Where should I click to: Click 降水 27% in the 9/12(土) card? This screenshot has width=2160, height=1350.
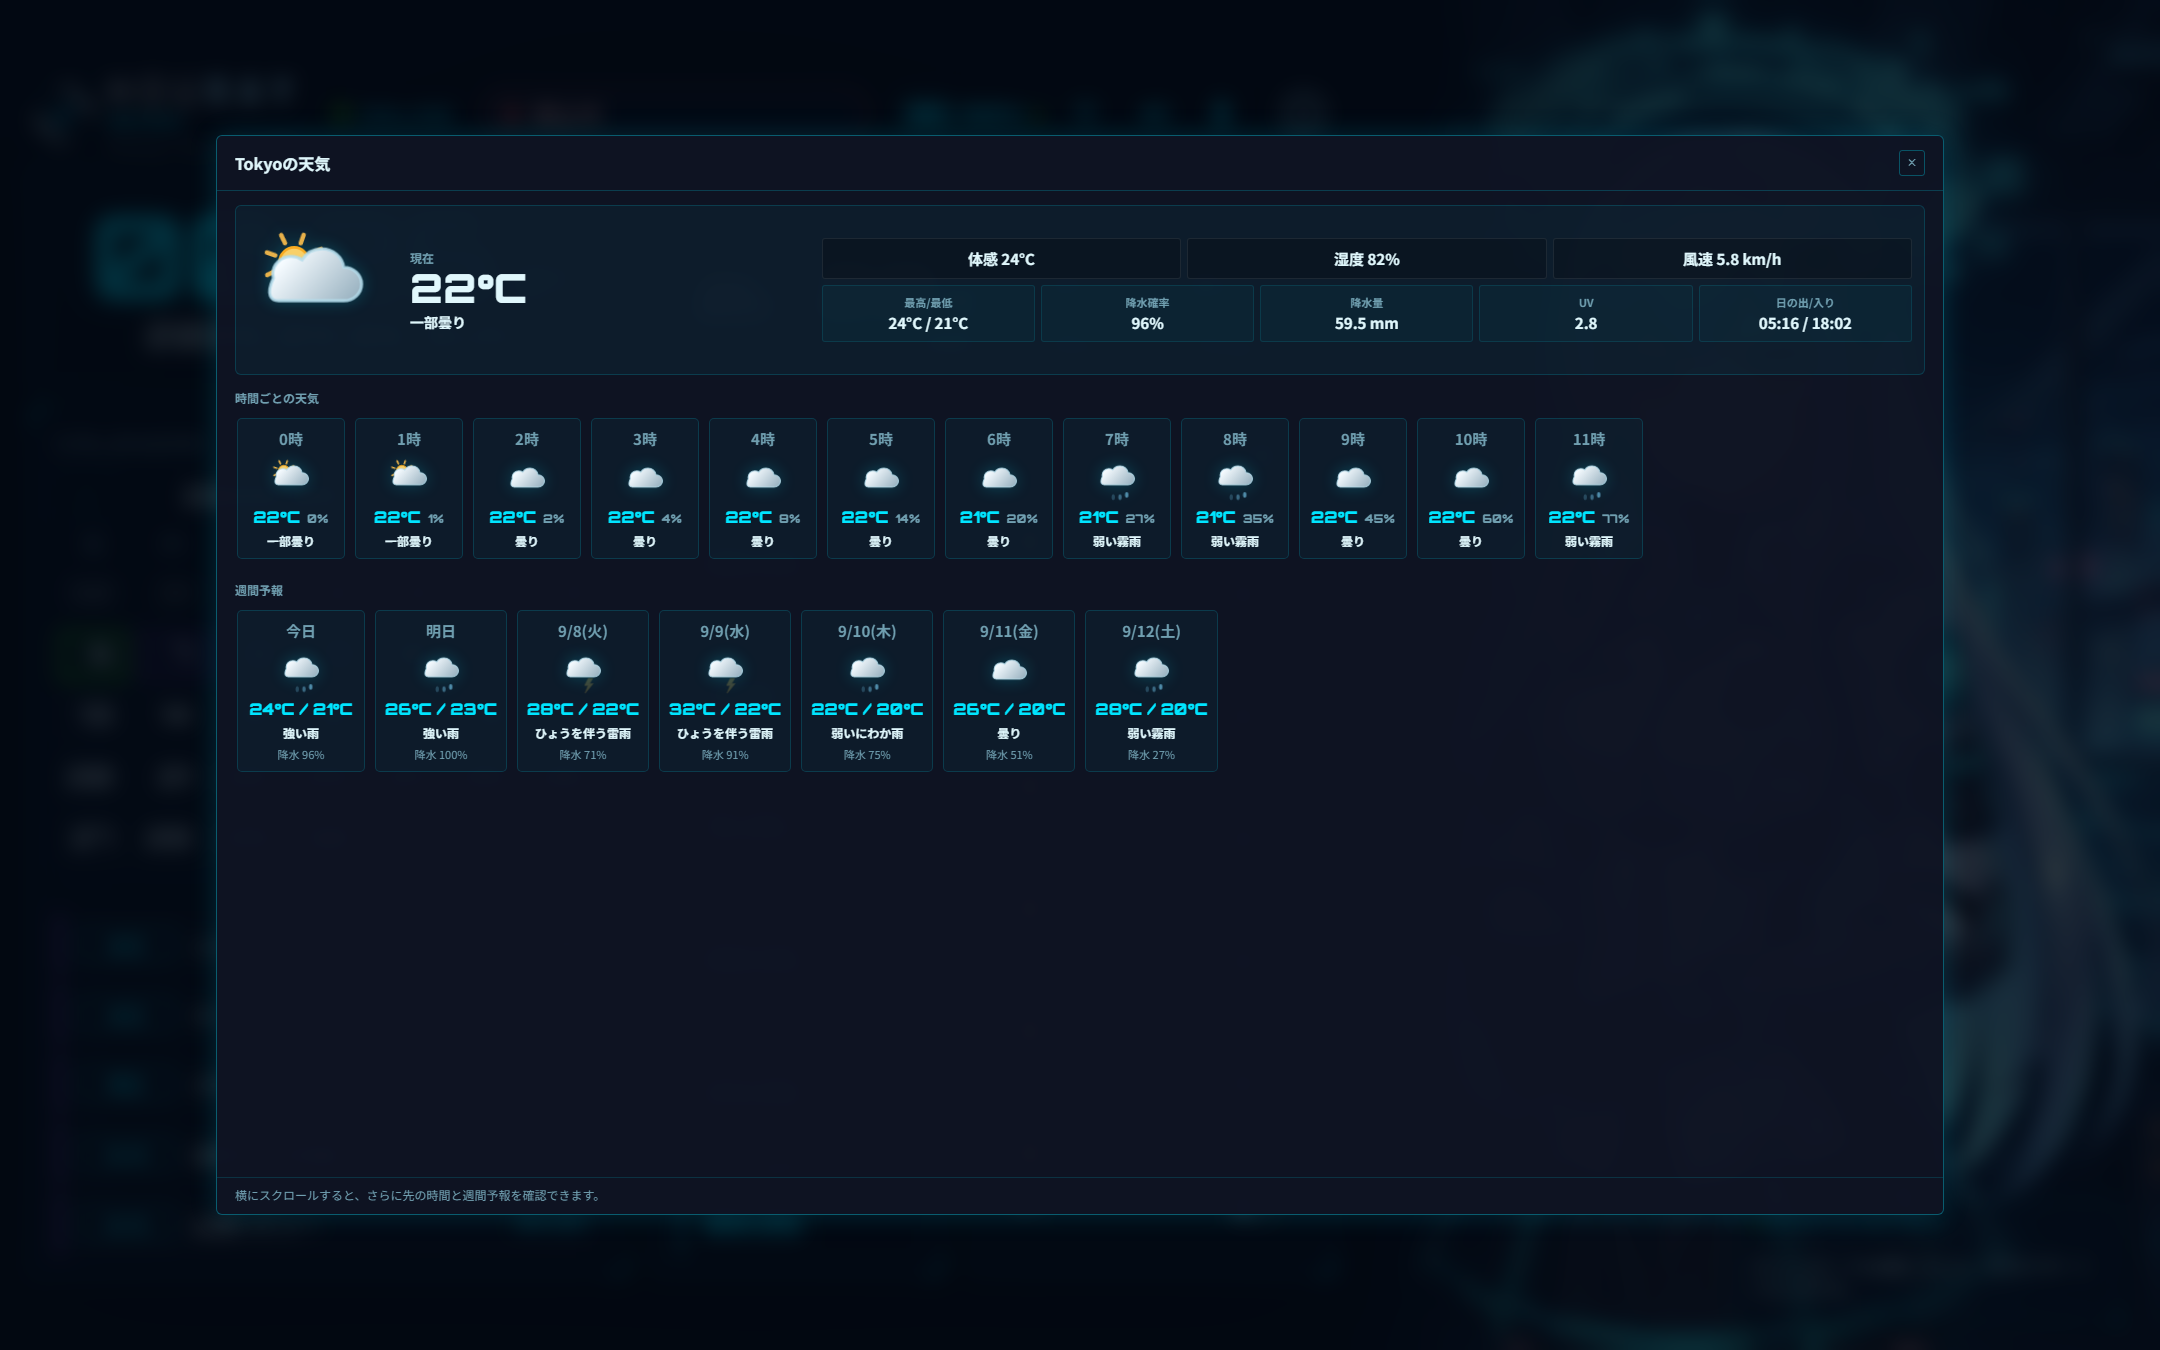(1151, 755)
